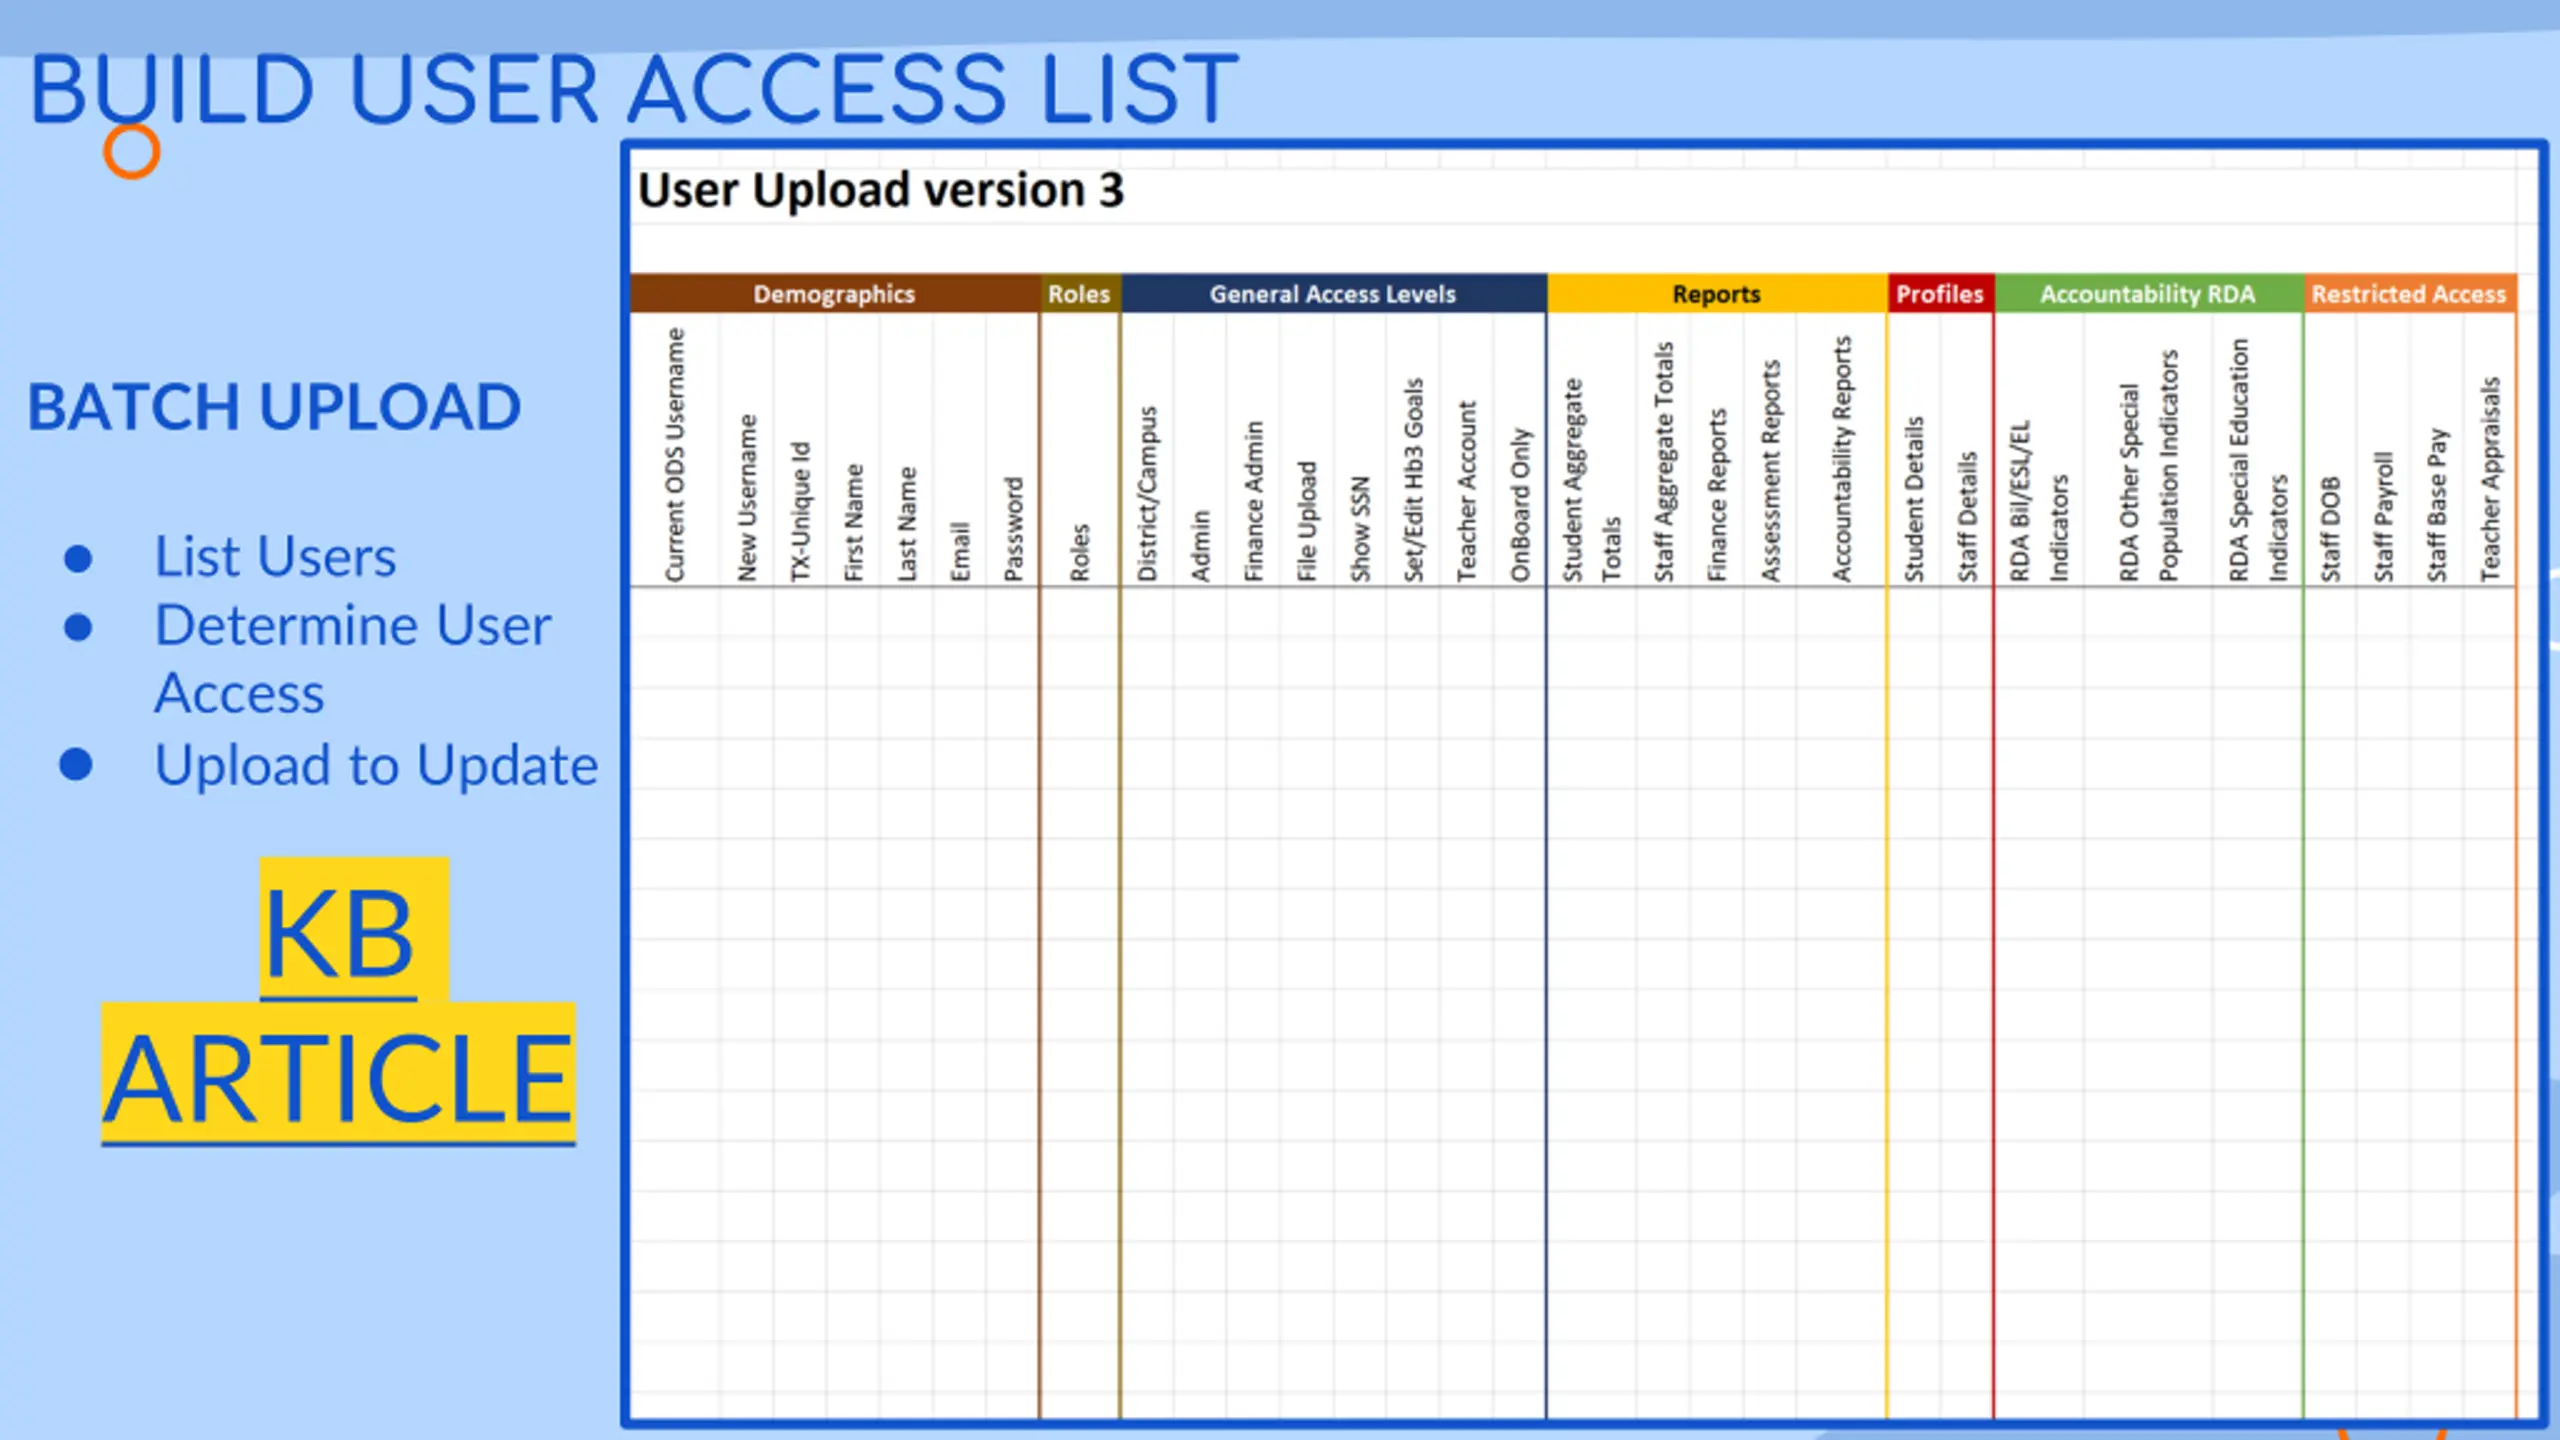Viewport: 2560px width, 1440px height.
Task: Select the District/Campus column header
Action: [x=1147, y=493]
